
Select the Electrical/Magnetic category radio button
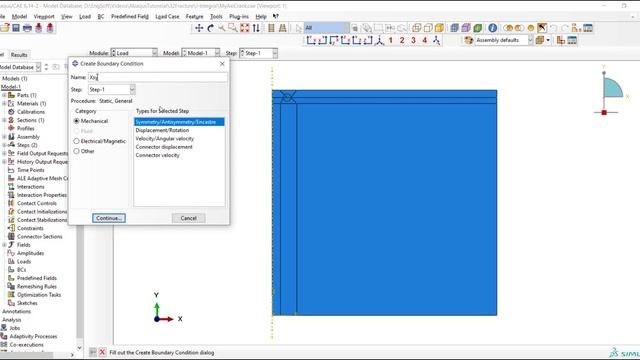(76, 141)
